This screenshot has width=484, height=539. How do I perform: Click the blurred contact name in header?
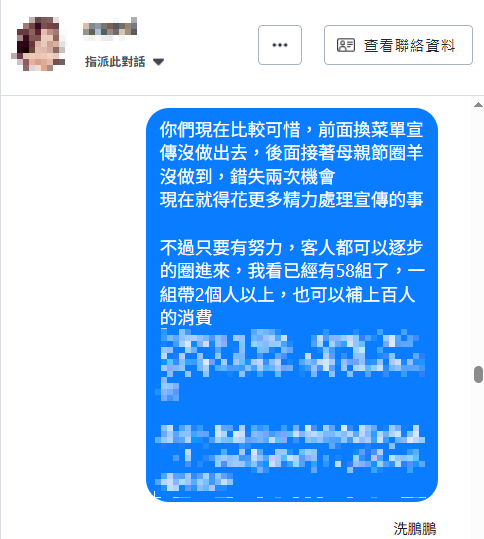[110, 29]
